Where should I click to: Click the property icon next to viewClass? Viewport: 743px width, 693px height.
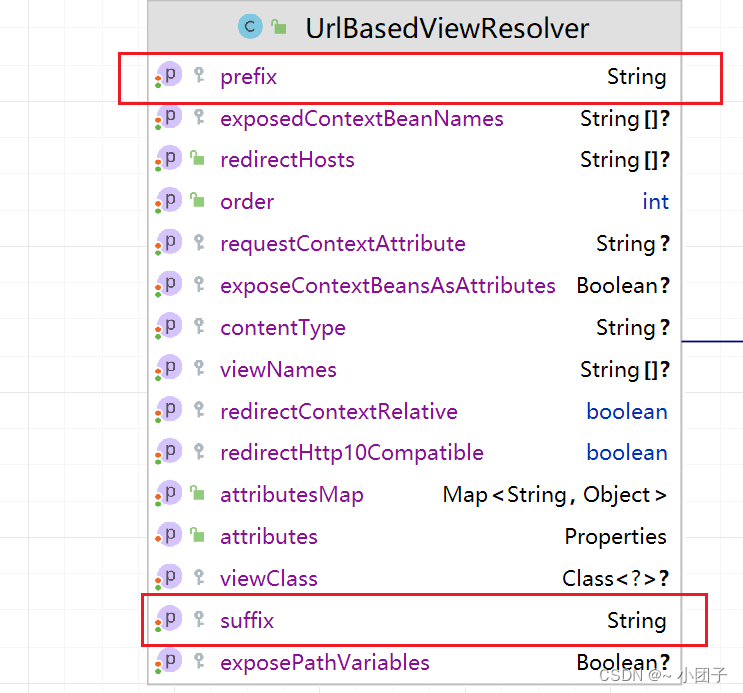(x=170, y=578)
